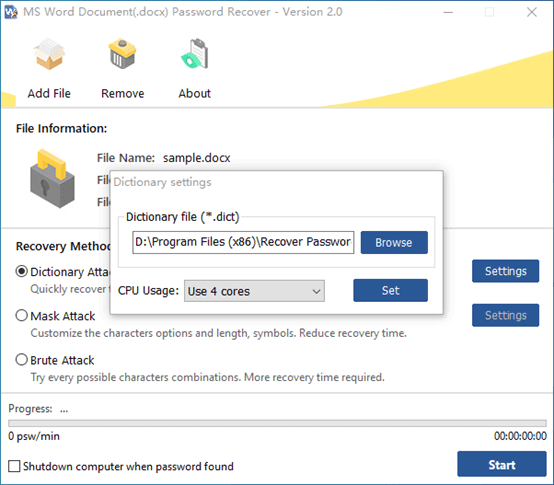Expand the CPU Usage cores dropdown
Viewport: 554px width, 485px height.
click(254, 291)
